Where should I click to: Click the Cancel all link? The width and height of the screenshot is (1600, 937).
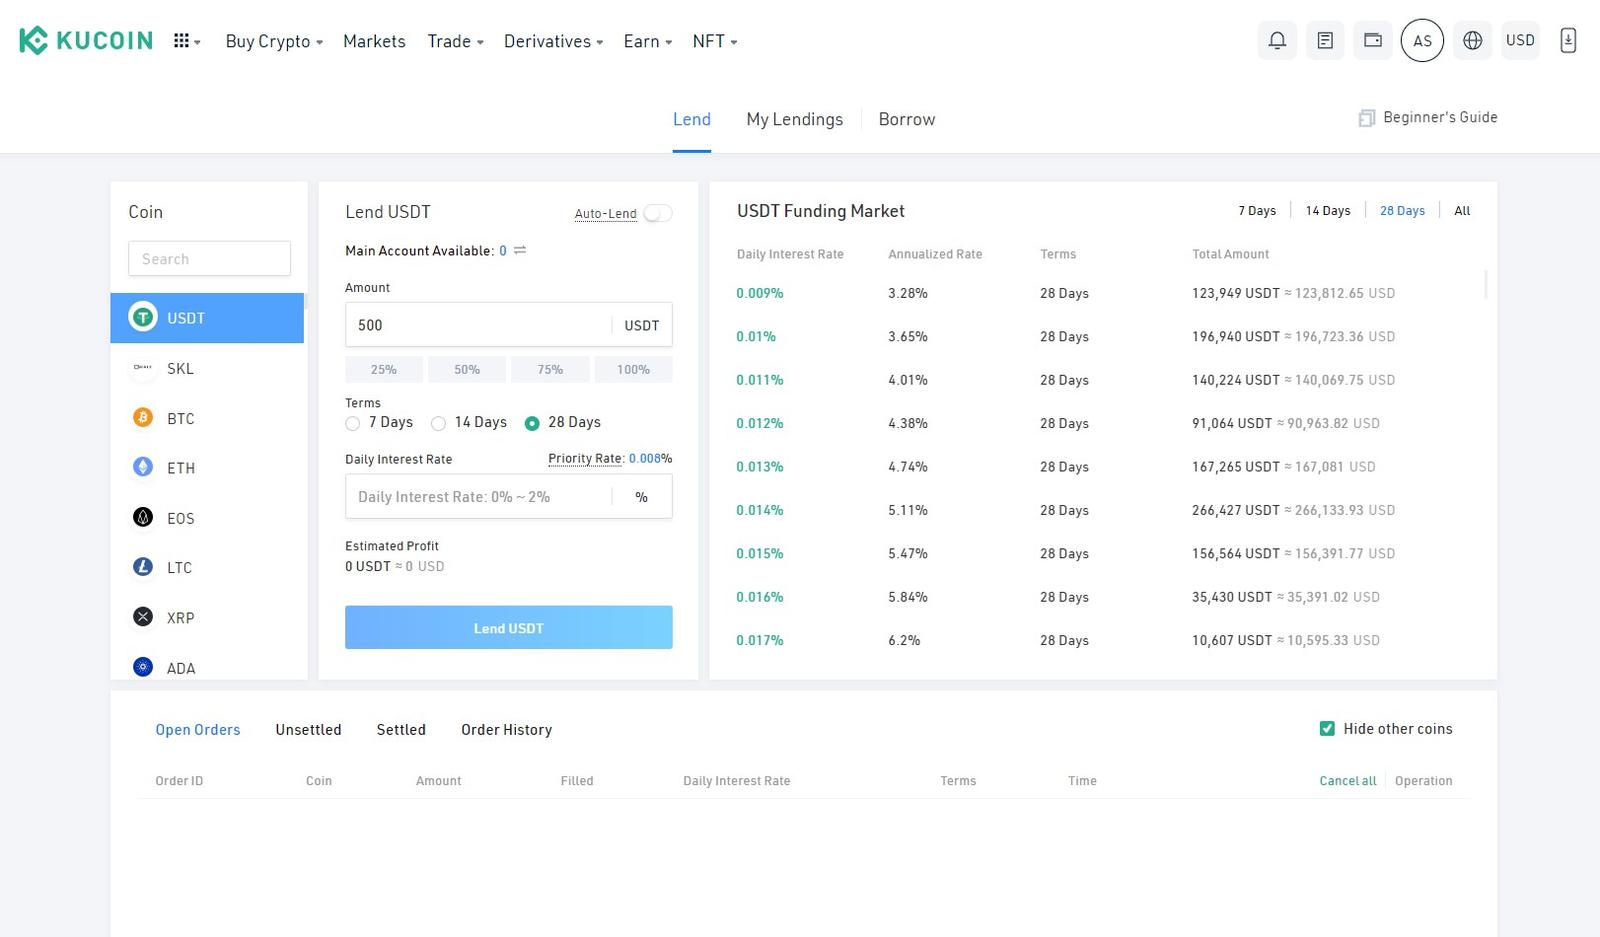pyautogui.click(x=1348, y=781)
